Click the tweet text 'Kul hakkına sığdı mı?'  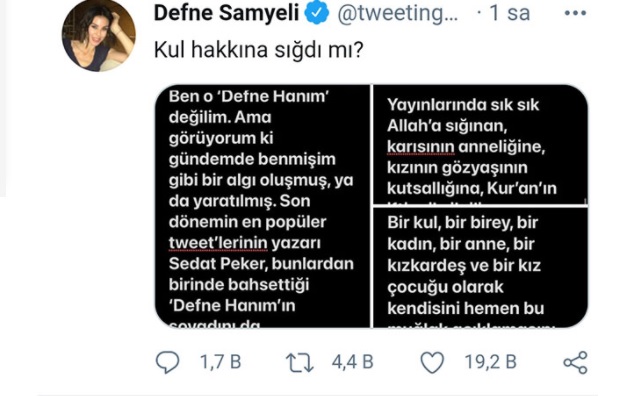259,51
